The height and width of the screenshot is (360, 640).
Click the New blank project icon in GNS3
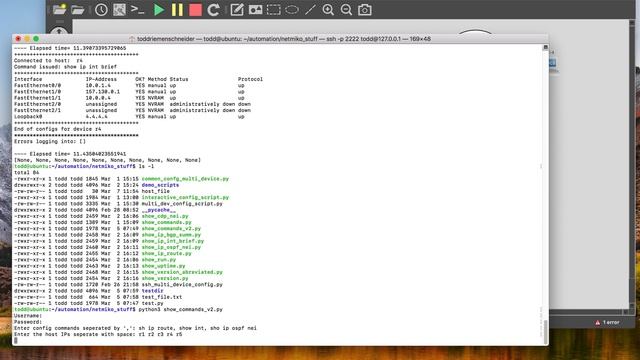tap(59, 9)
